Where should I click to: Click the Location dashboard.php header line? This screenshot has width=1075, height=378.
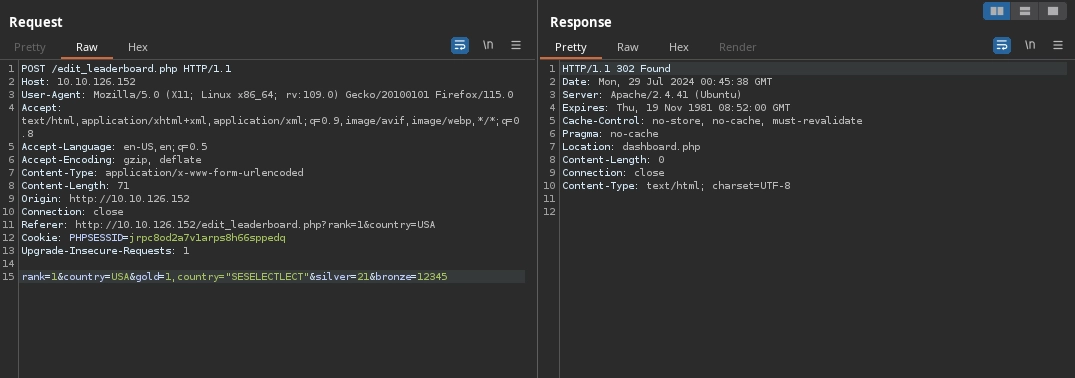[x=631, y=147]
